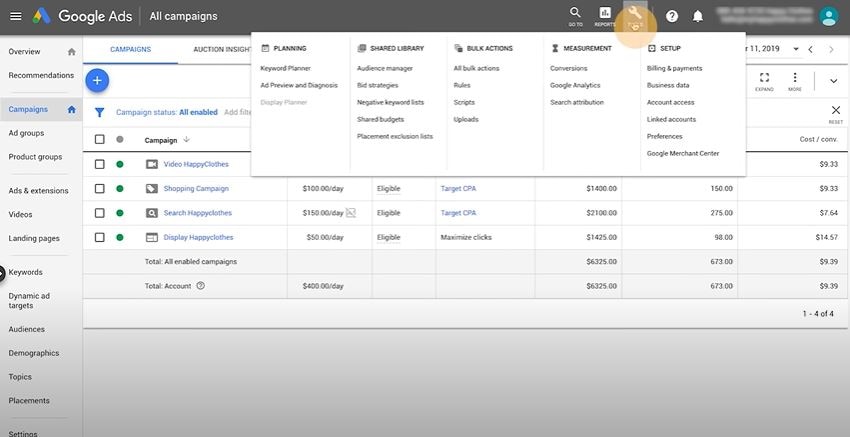The image size is (850, 437).
Task: Click the Add filter field
Action: (x=237, y=112)
